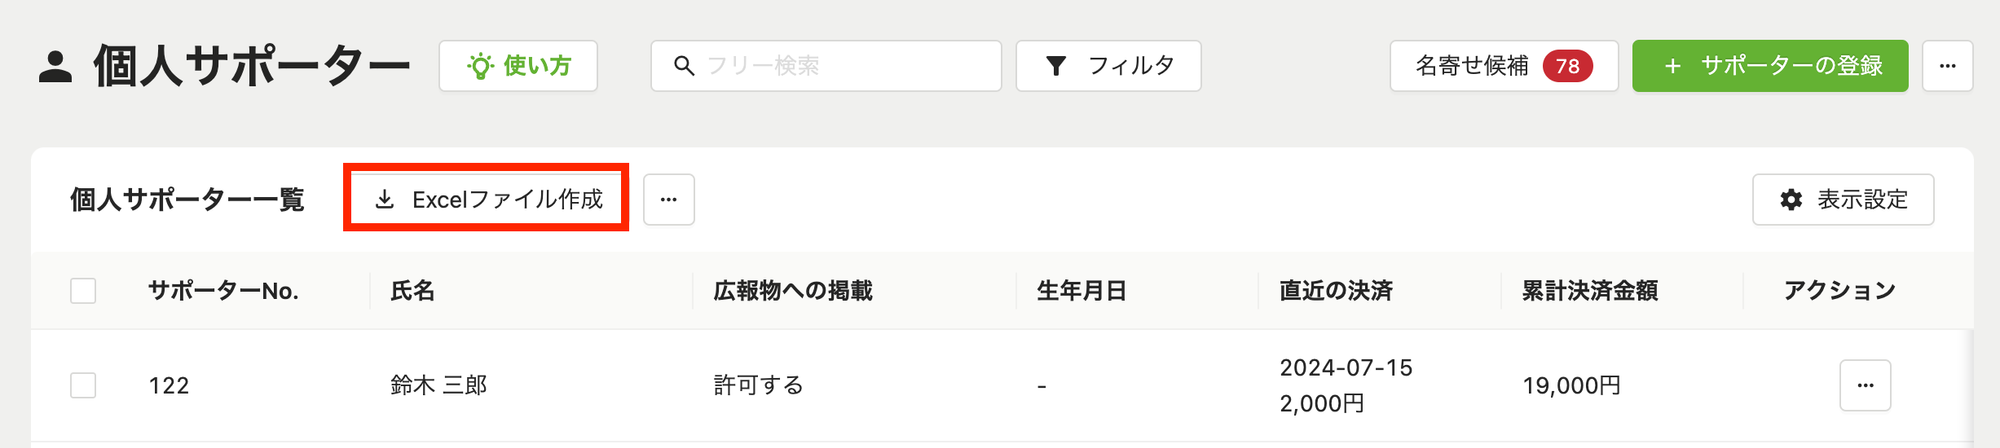The height and width of the screenshot is (448, 2000).
Task: Open supporter 鈴木 三郎 name entry
Action: pyautogui.click(x=438, y=385)
